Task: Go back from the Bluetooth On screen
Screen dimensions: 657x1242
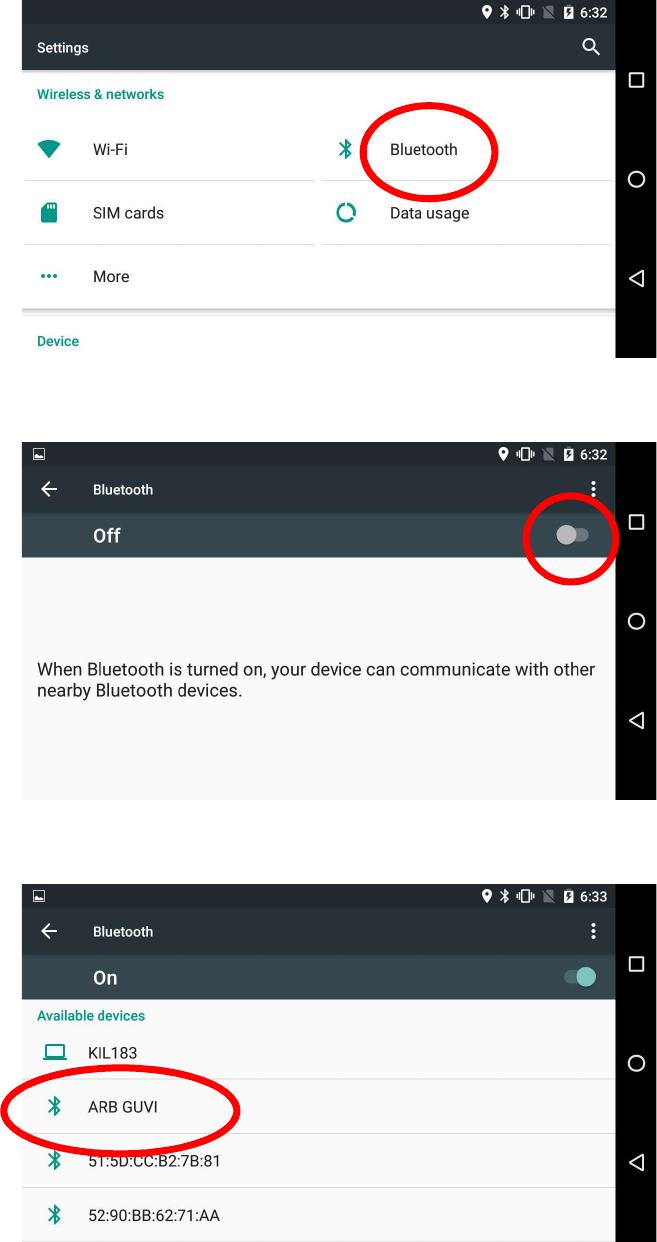Action: pyautogui.click(x=49, y=931)
